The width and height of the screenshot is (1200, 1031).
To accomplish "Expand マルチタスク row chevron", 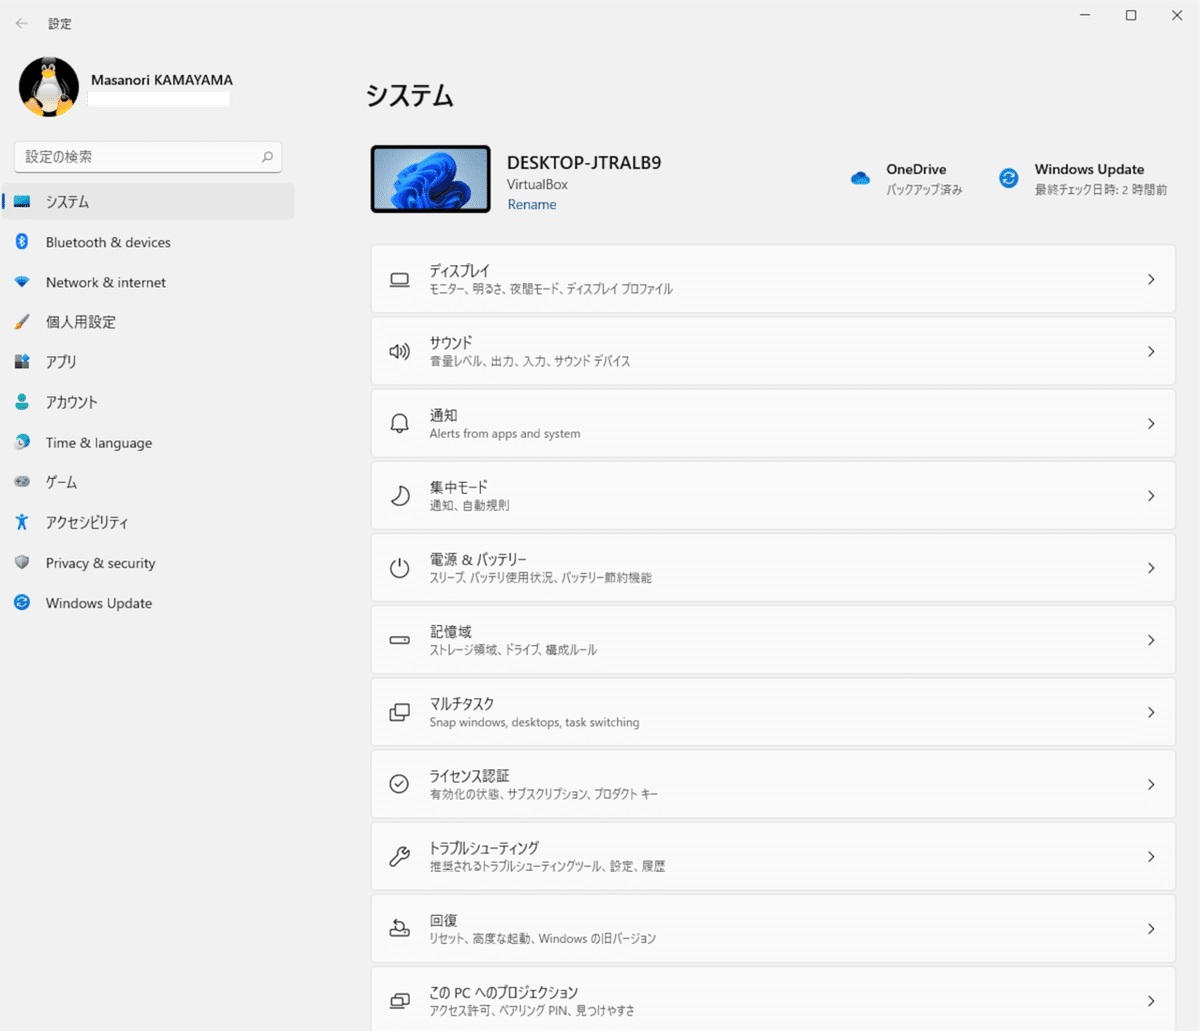I will [1151, 712].
